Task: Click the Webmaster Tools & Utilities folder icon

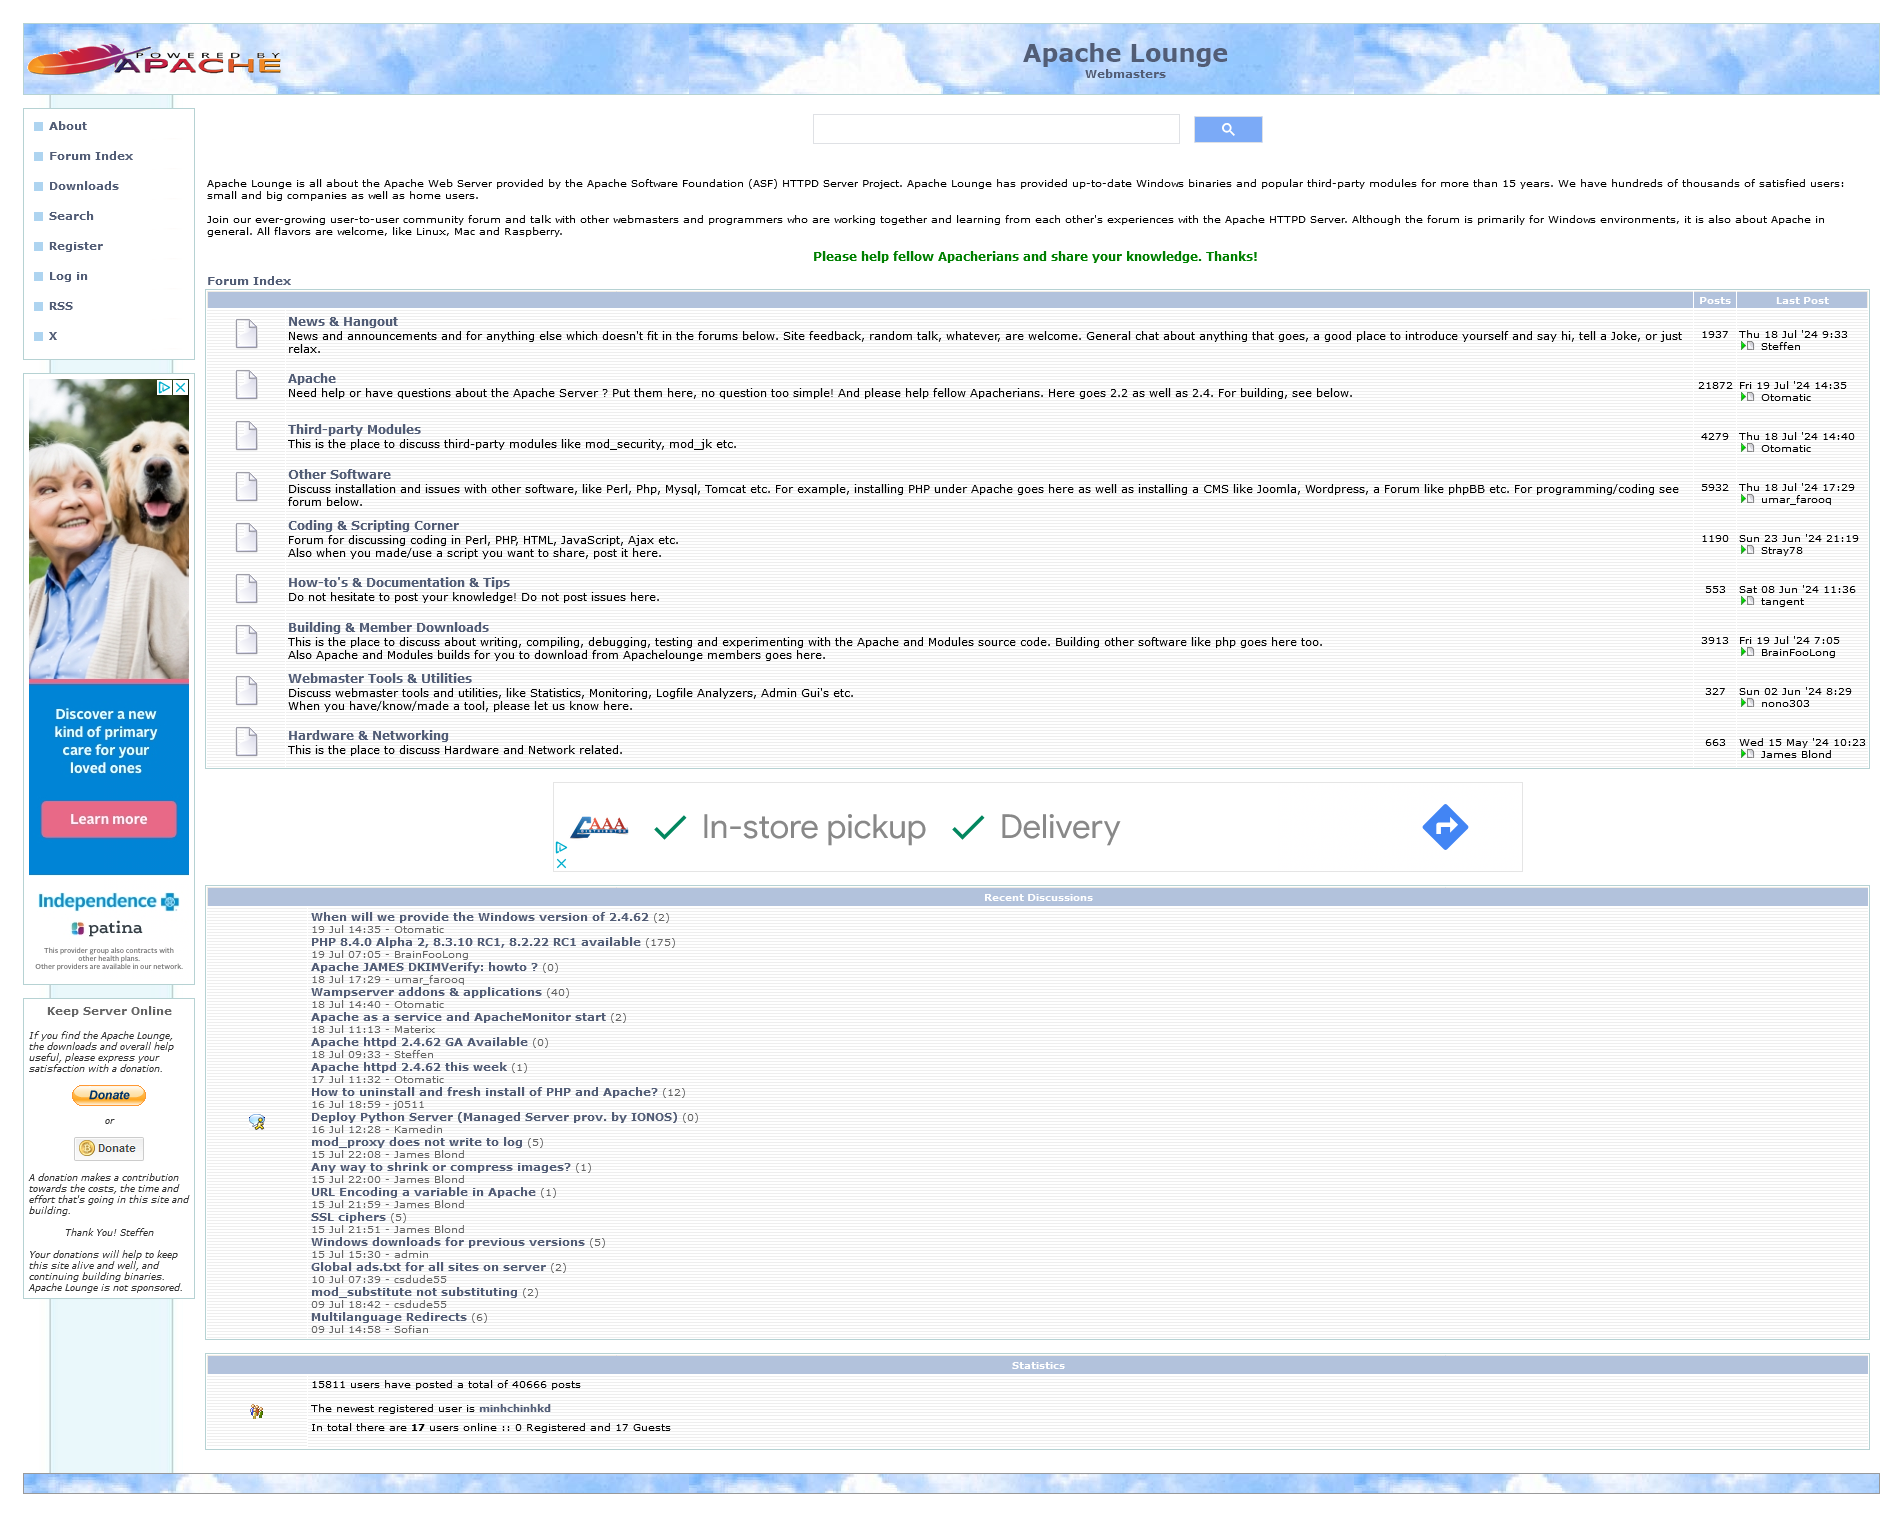Action: tap(247, 691)
